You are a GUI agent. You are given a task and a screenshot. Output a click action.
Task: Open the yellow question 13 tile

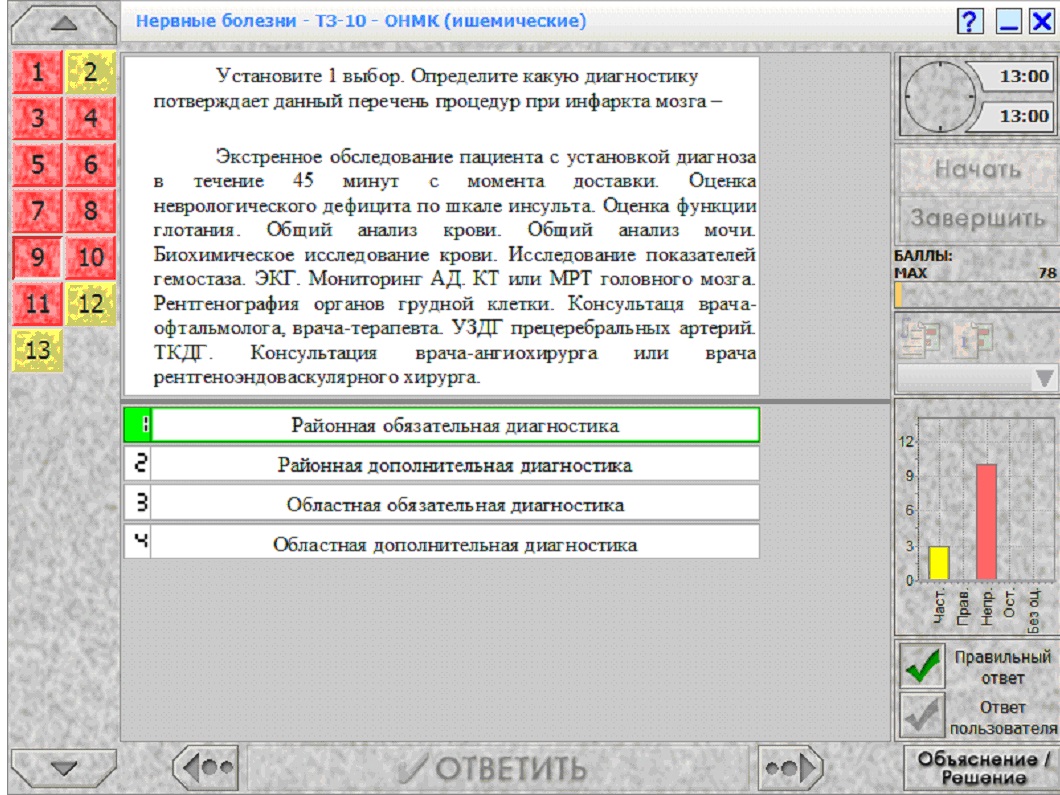pos(37,350)
